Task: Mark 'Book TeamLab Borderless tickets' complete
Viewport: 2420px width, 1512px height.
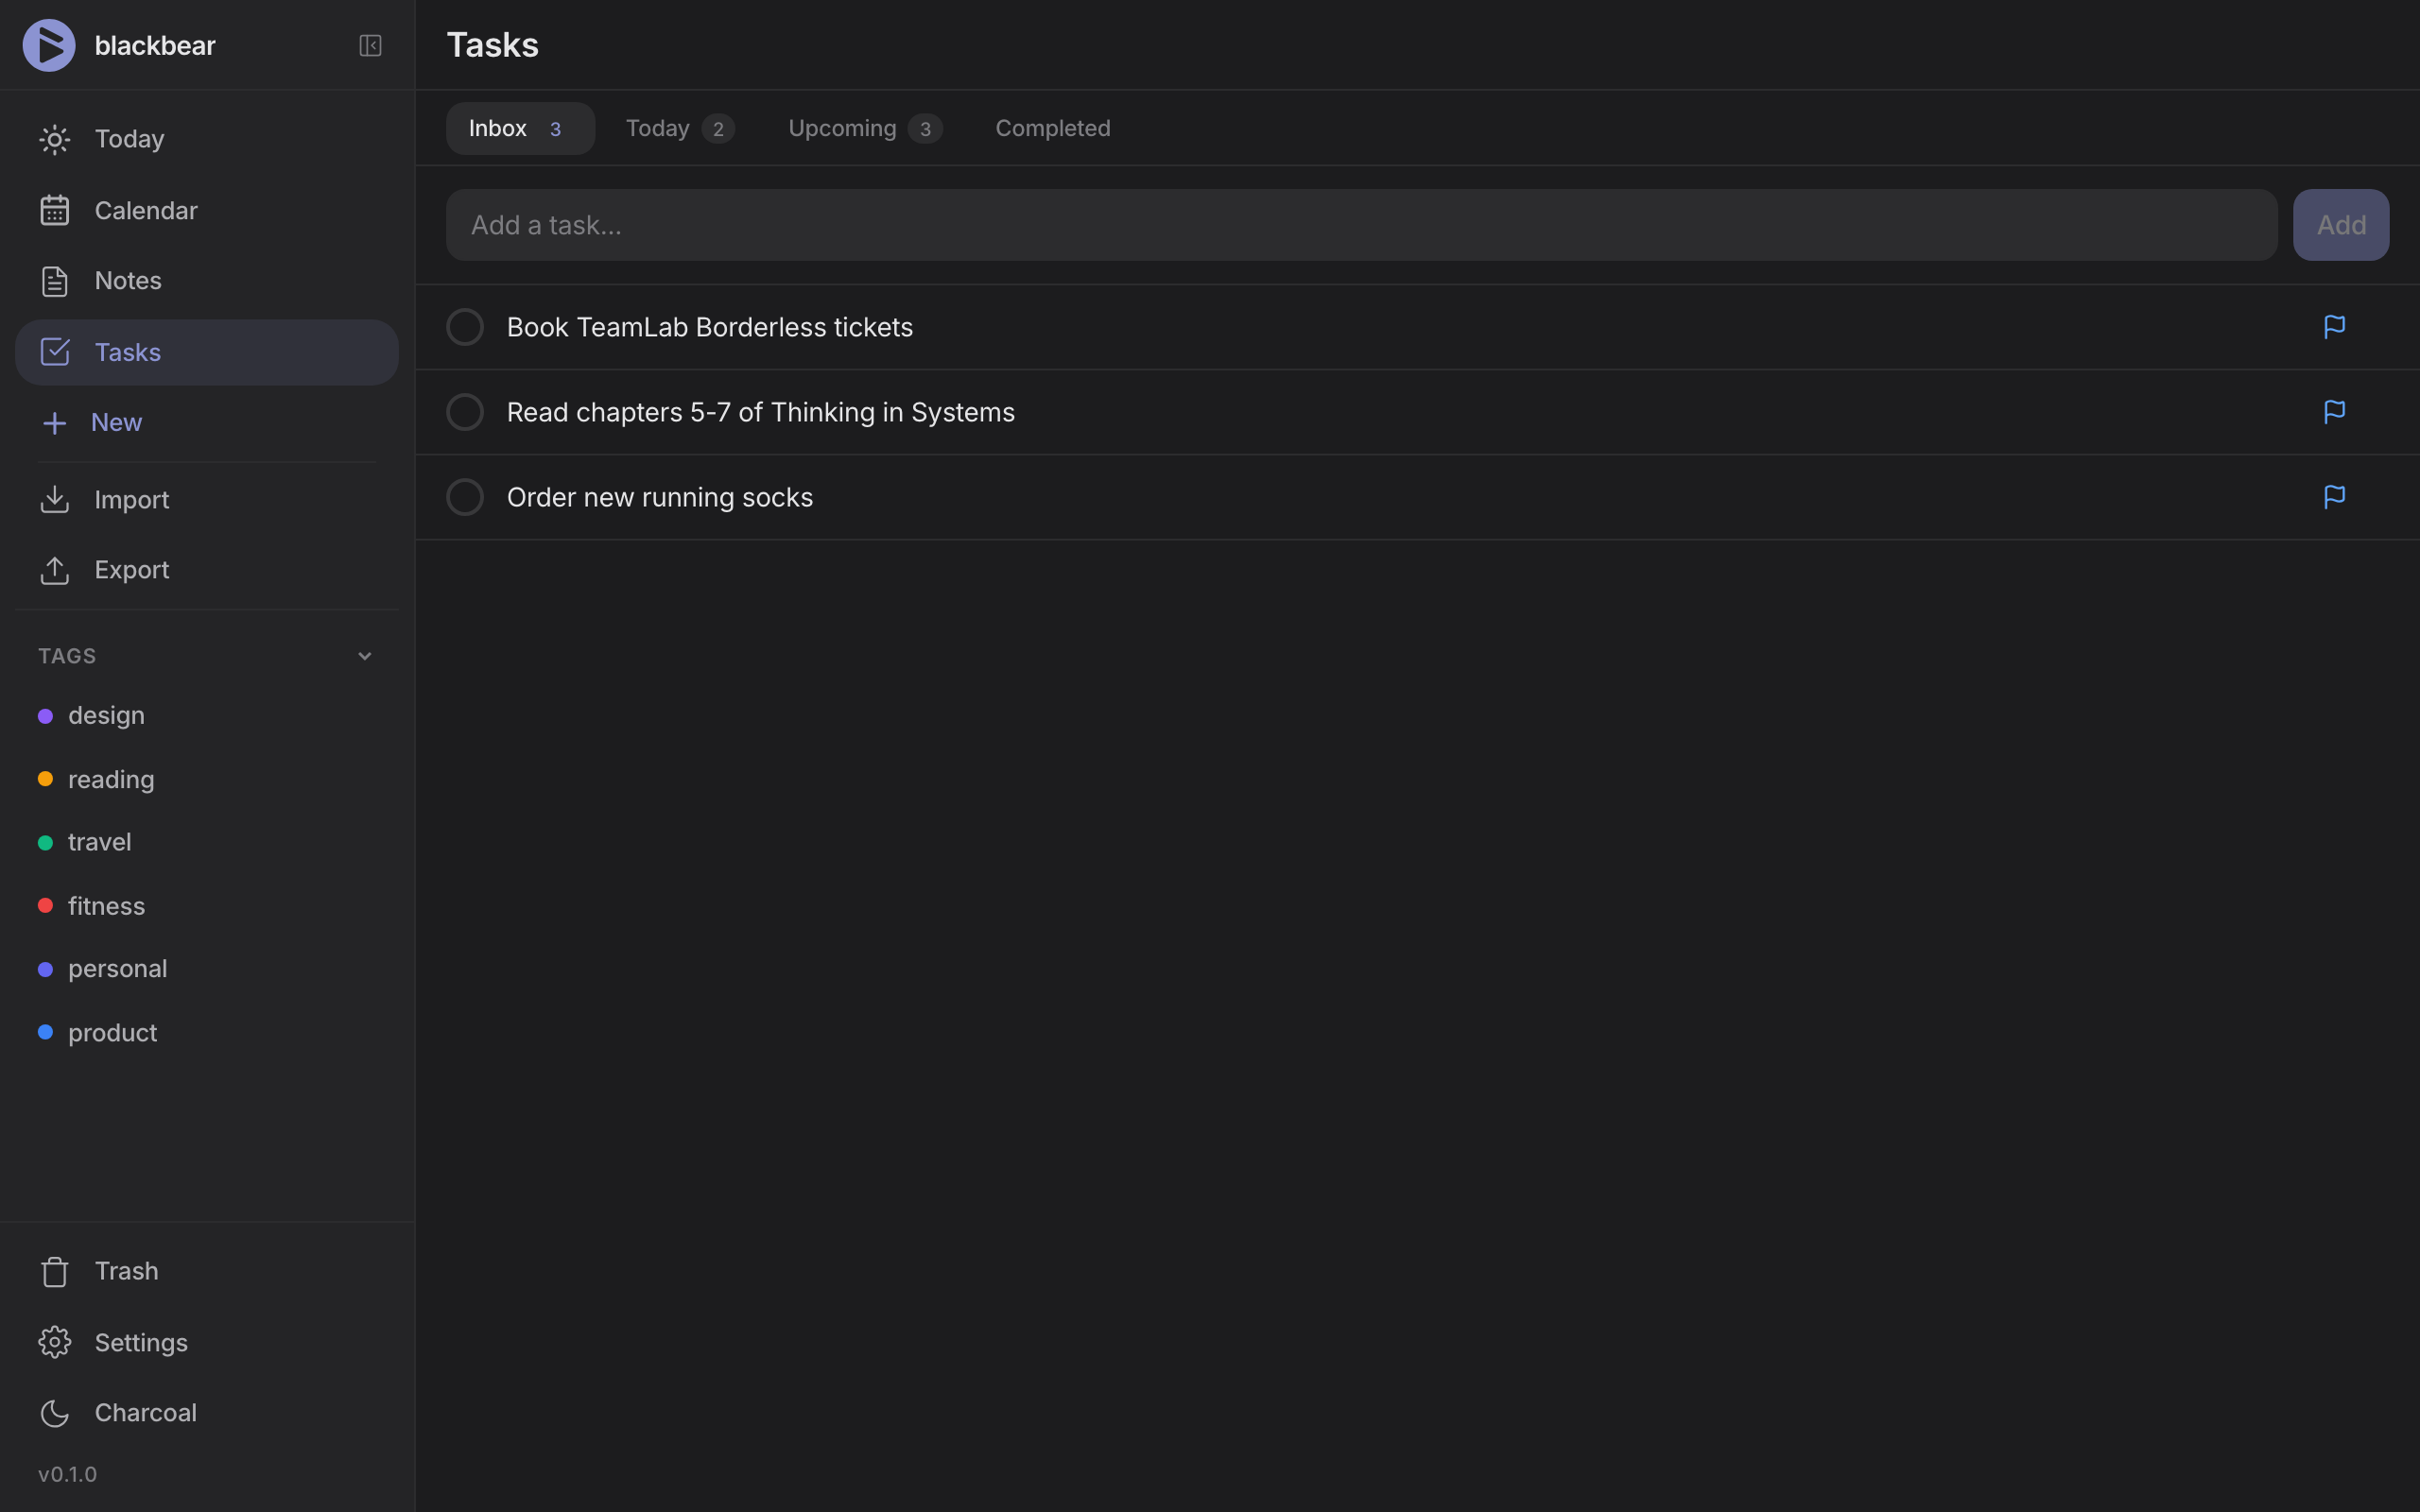Action: click(465, 326)
